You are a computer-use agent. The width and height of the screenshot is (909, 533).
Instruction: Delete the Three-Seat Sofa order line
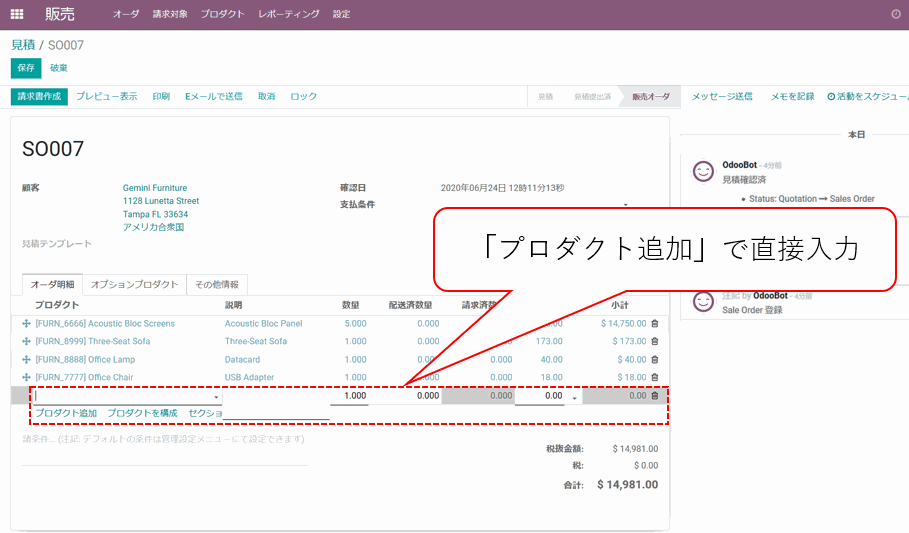tap(655, 342)
